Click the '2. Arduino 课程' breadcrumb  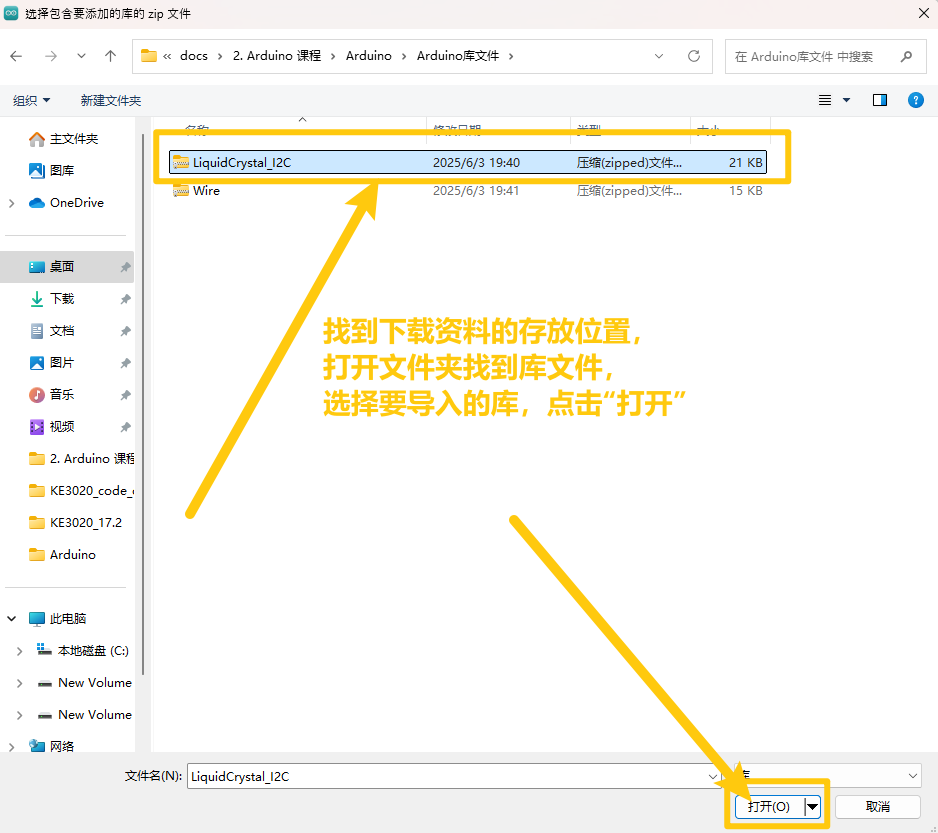point(277,56)
